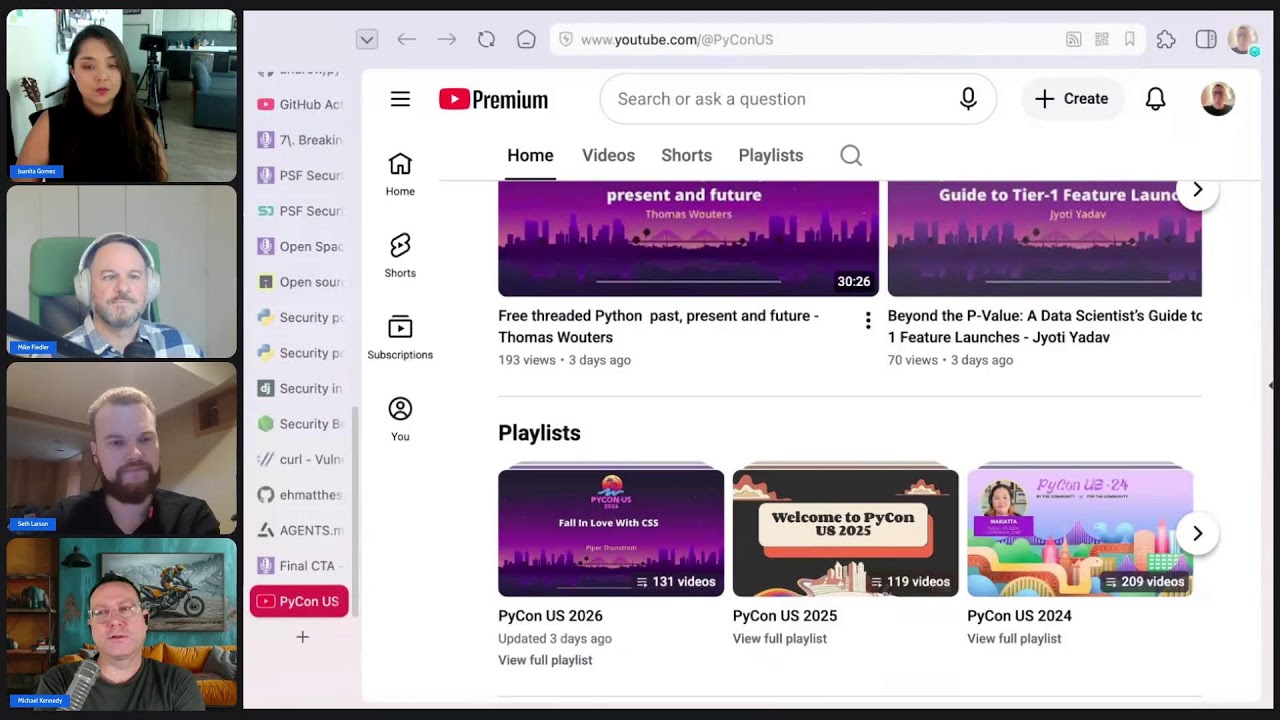View full playlist for PyCon US 2025
Viewport: 1280px width, 720px height.
pyautogui.click(x=780, y=638)
